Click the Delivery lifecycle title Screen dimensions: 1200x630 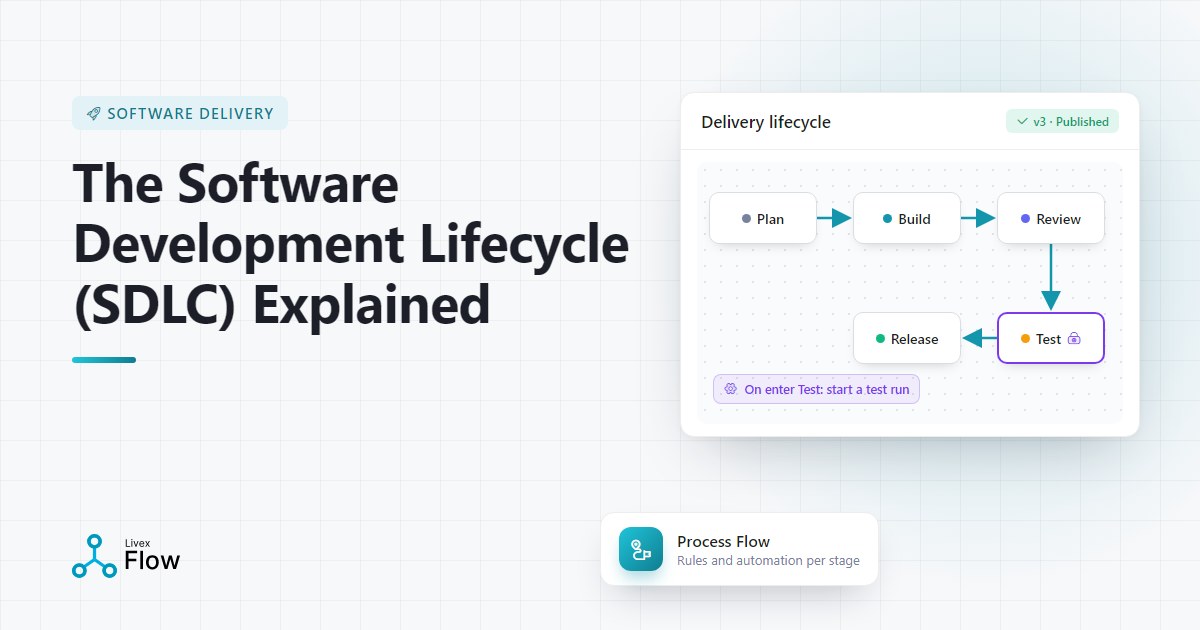click(766, 122)
